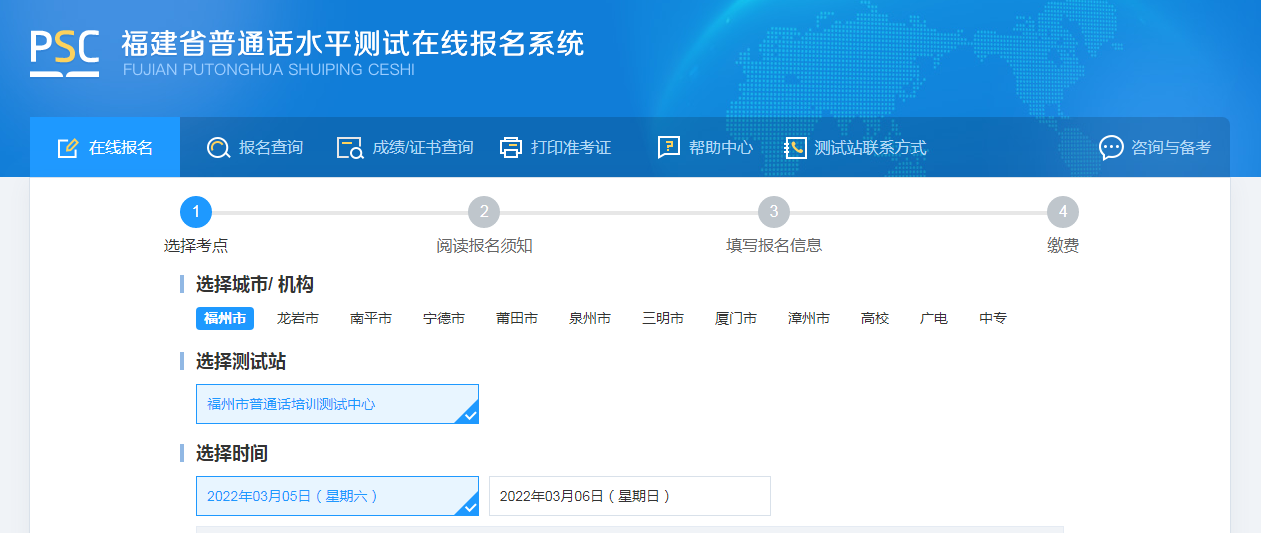Select 福州市普通话培训测试中心 test station

click(x=337, y=404)
